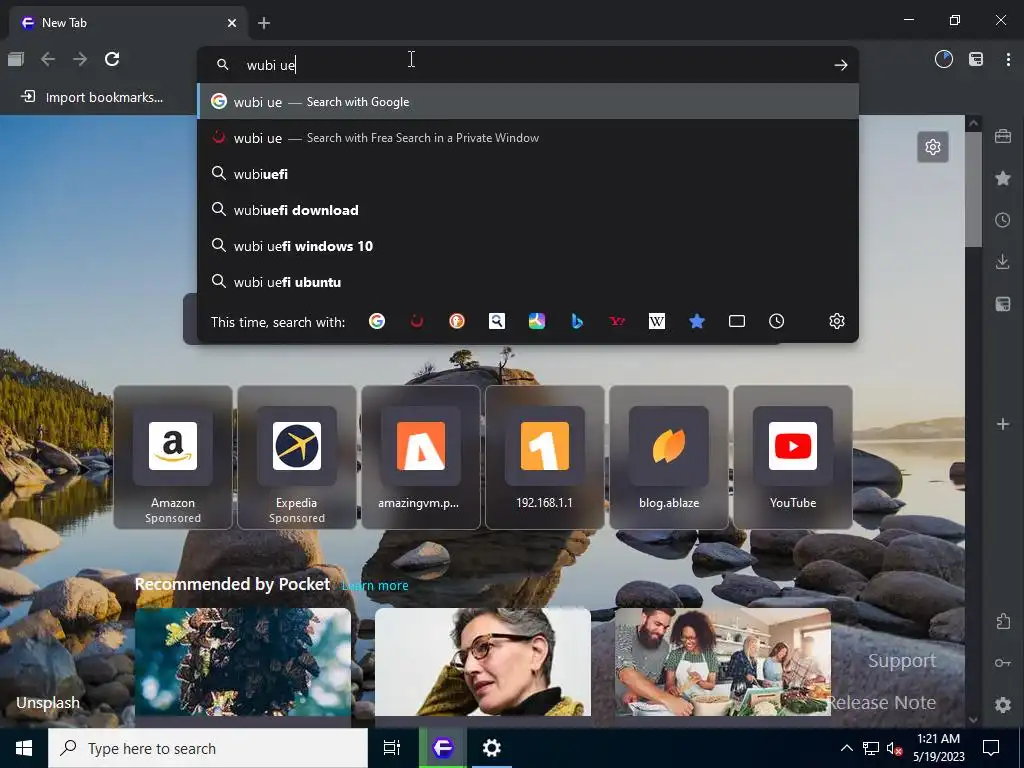Show hidden system tray icons

click(846, 748)
